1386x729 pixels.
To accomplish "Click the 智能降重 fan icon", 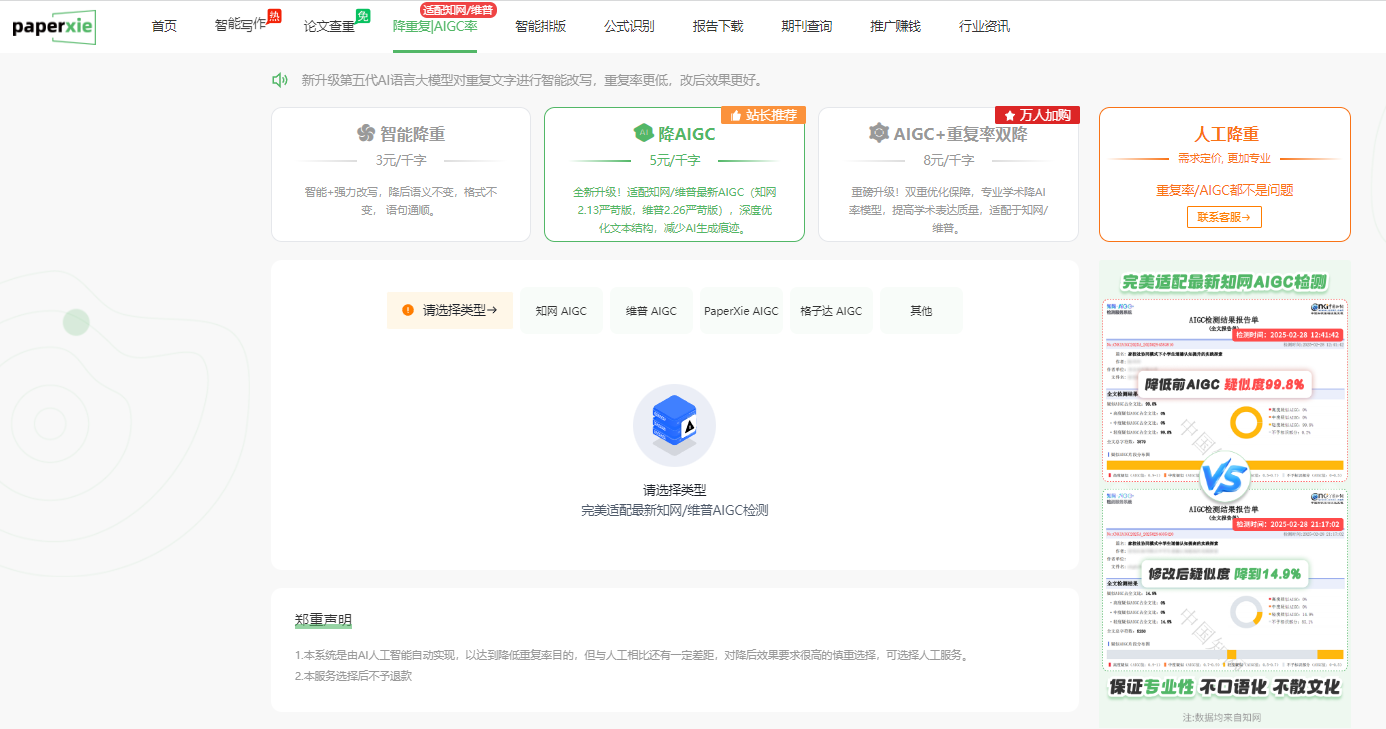I will 366,133.
